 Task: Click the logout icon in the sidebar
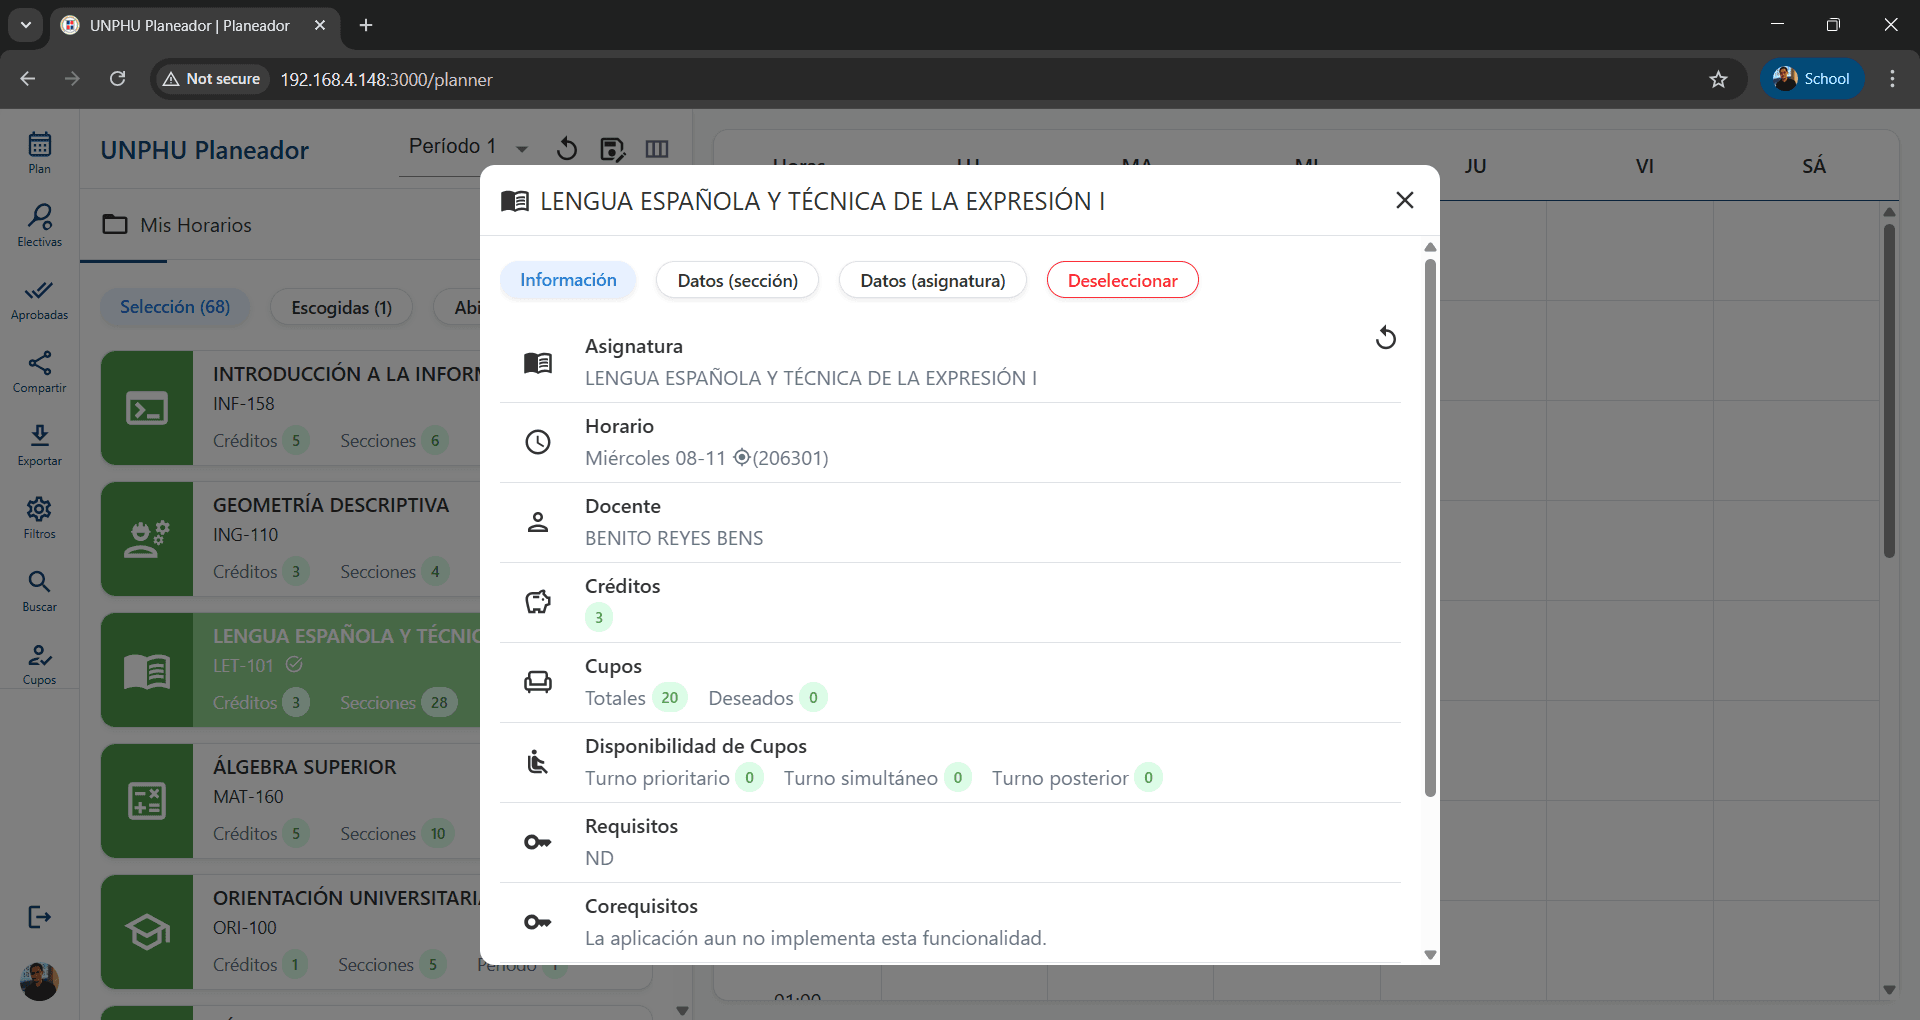(x=39, y=917)
